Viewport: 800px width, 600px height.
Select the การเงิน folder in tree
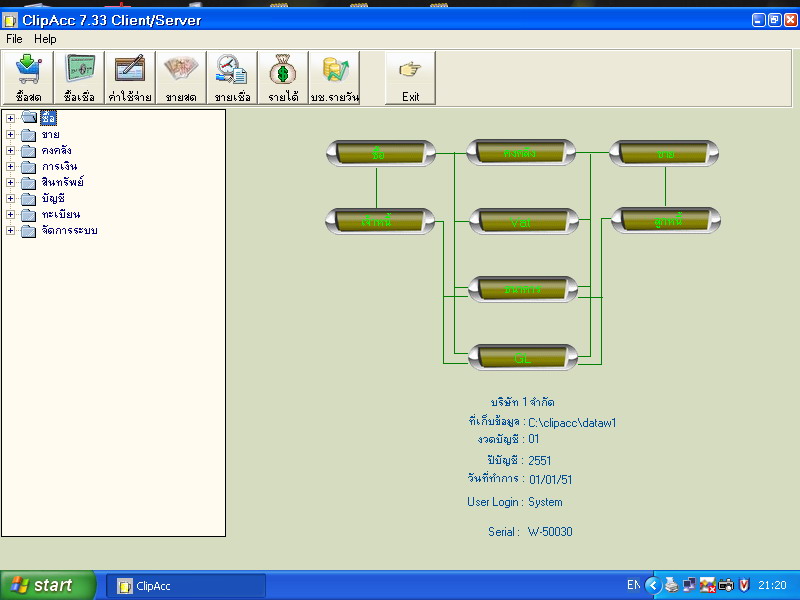[x=59, y=166]
